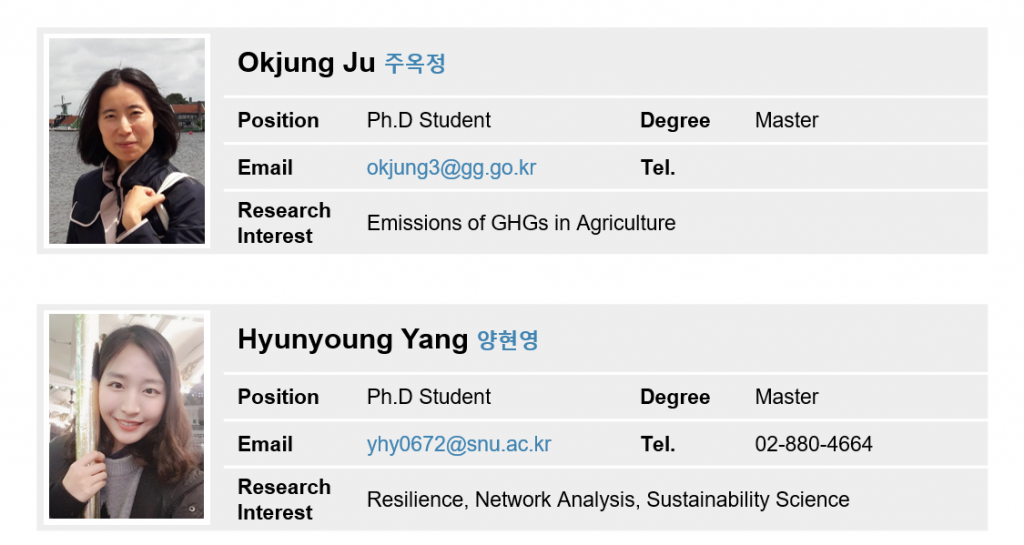Click Okjung Ju's profile photo
Image resolution: width=1024 pixels, height=545 pixels.
tap(127, 141)
